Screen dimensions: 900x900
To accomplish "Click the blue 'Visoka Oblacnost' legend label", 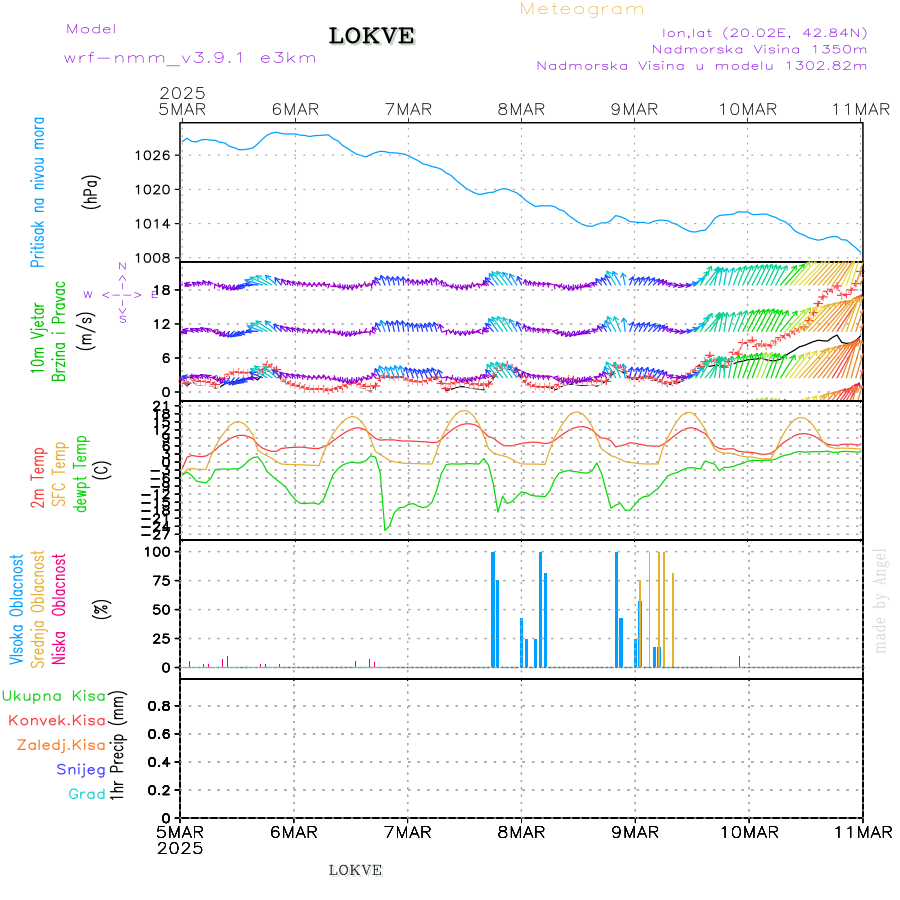I will click(x=17, y=608).
